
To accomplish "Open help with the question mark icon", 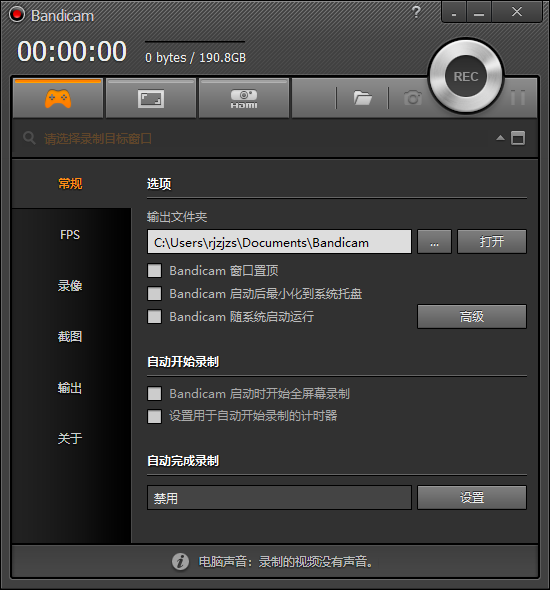I will (x=416, y=12).
